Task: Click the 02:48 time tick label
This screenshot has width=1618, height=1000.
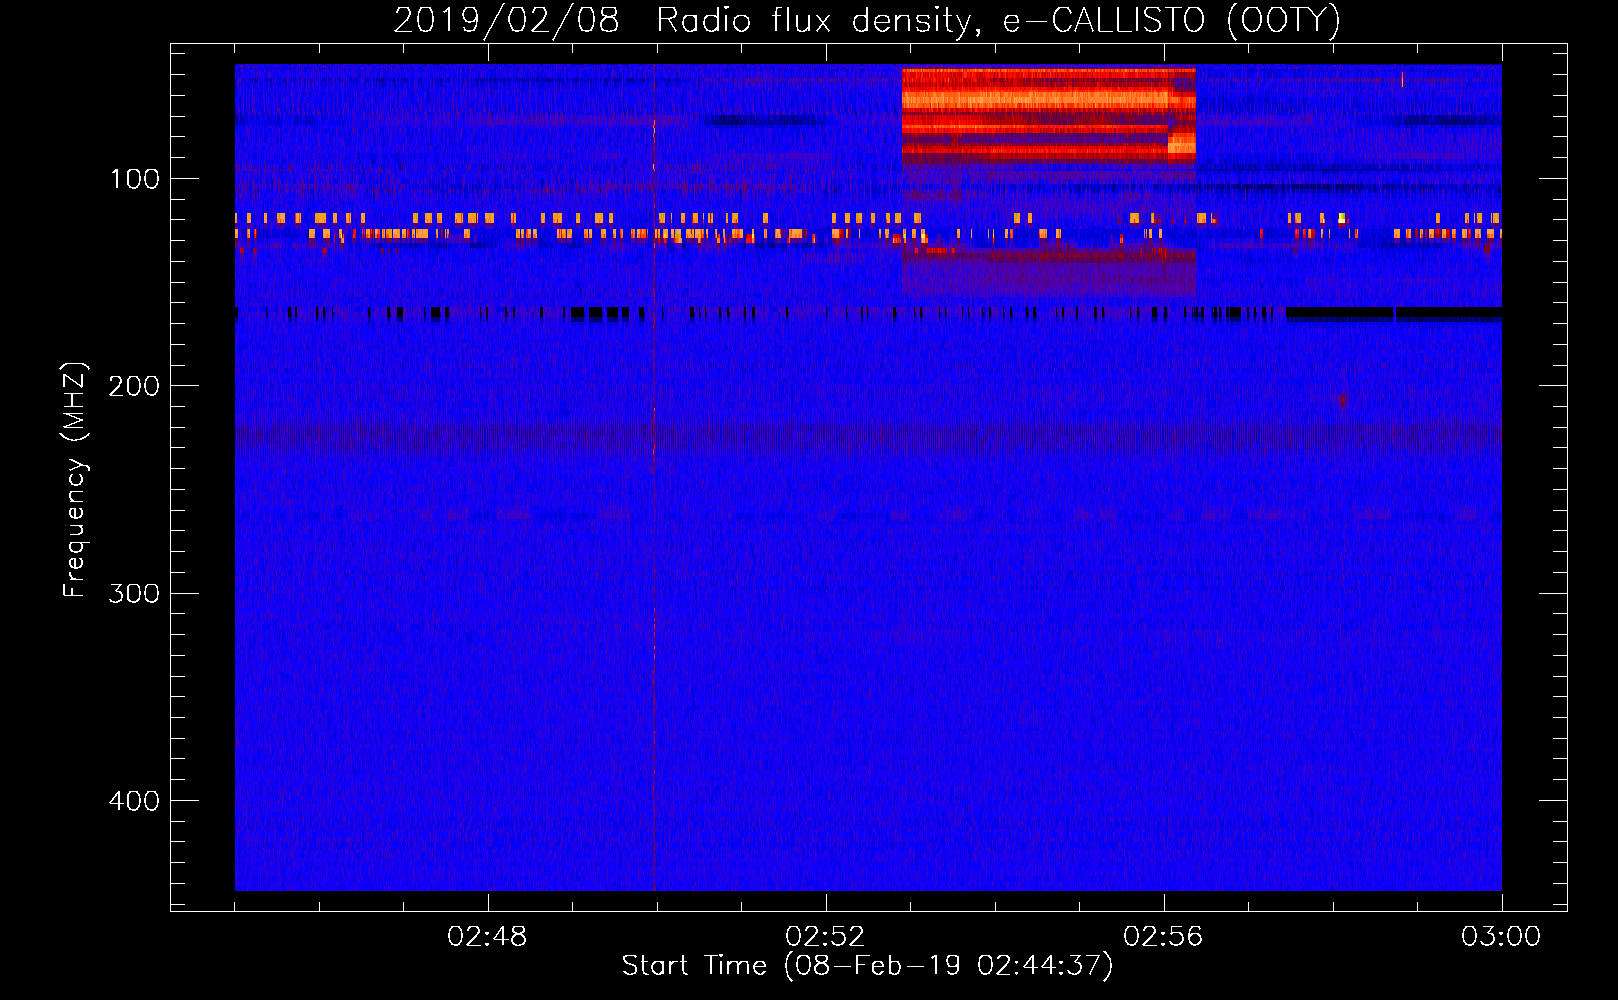Action: (487, 937)
